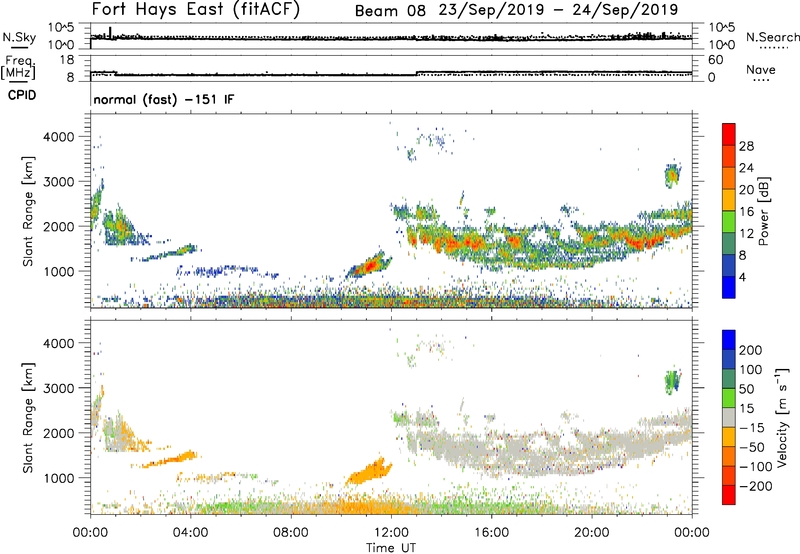Click the '-200' velocity colorbar label
The height and width of the screenshot is (554, 800).
pos(756,486)
